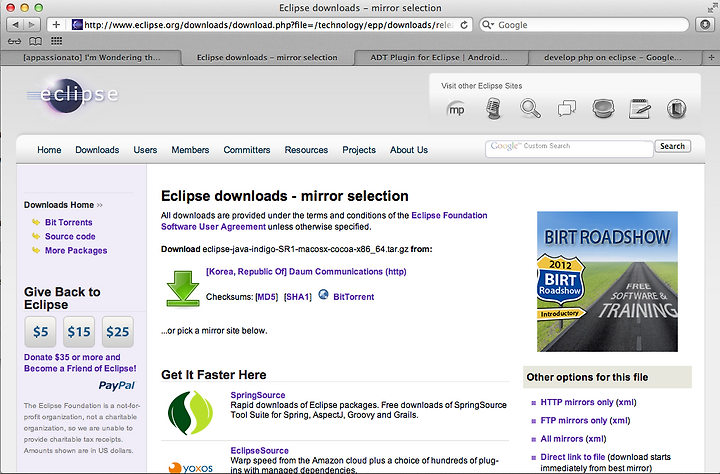Donate $15 to Eclipse
The image size is (720, 474).
[x=79, y=332]
